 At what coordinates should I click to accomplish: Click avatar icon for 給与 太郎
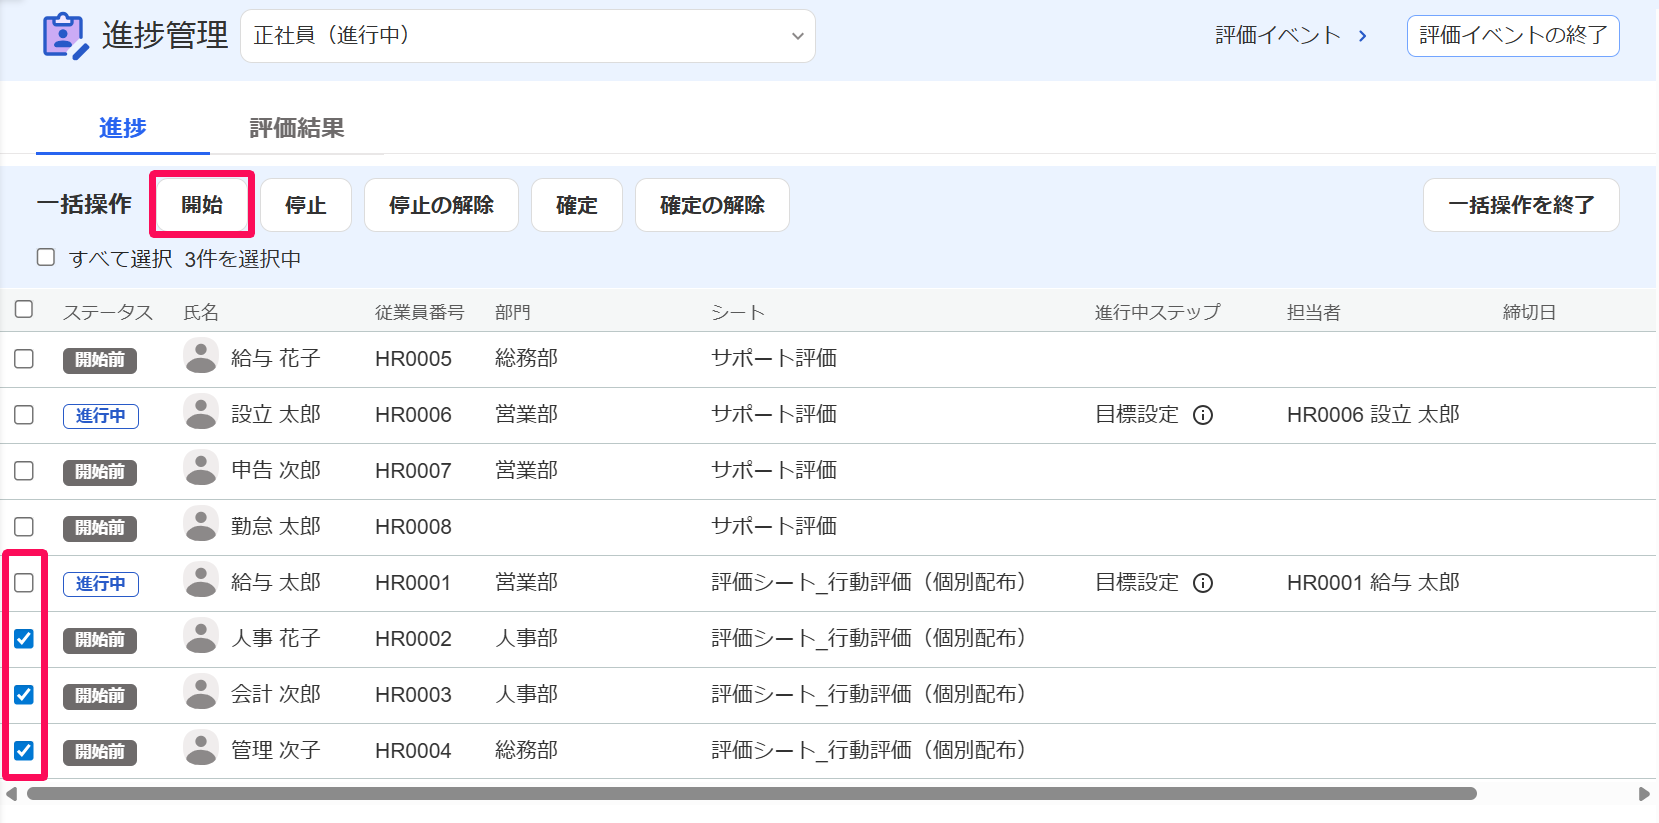pos(201,580)
